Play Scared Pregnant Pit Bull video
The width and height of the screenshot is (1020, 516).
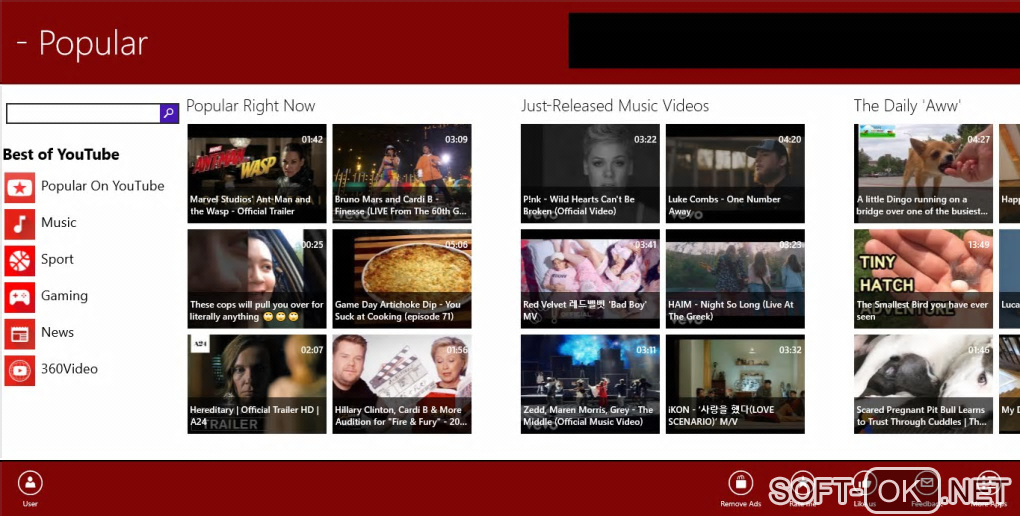point(923,384)
